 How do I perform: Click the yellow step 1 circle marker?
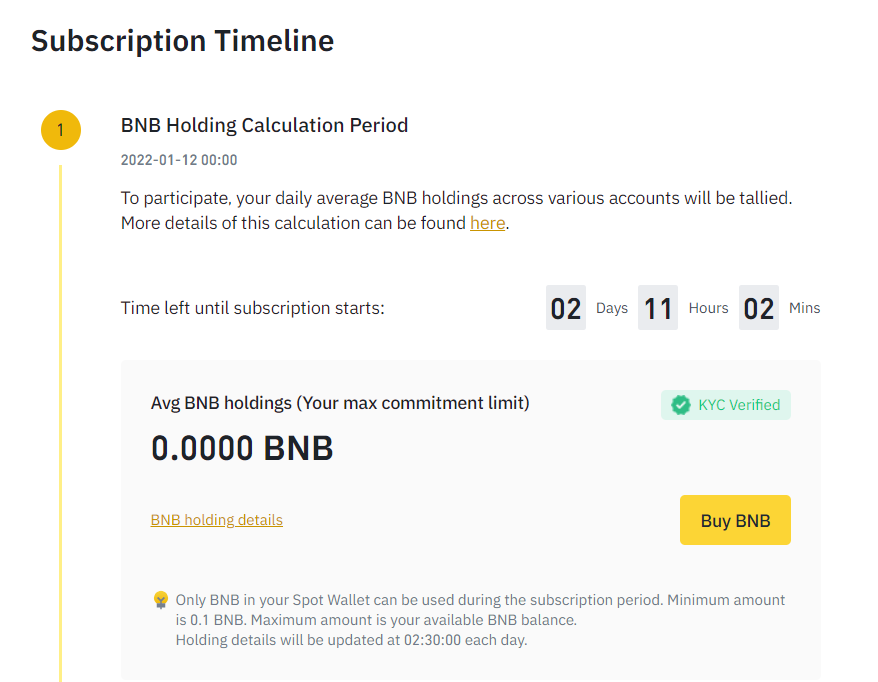(60, 130)
